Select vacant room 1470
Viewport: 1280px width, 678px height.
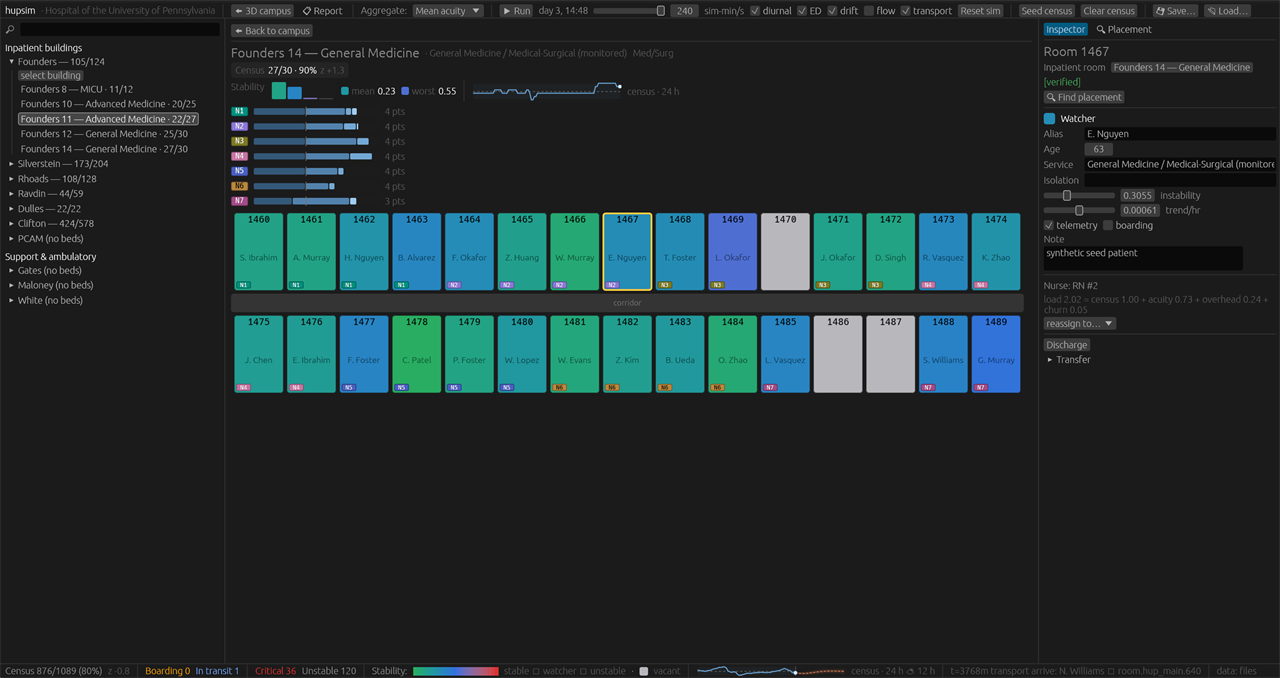[x=785, y=252]
